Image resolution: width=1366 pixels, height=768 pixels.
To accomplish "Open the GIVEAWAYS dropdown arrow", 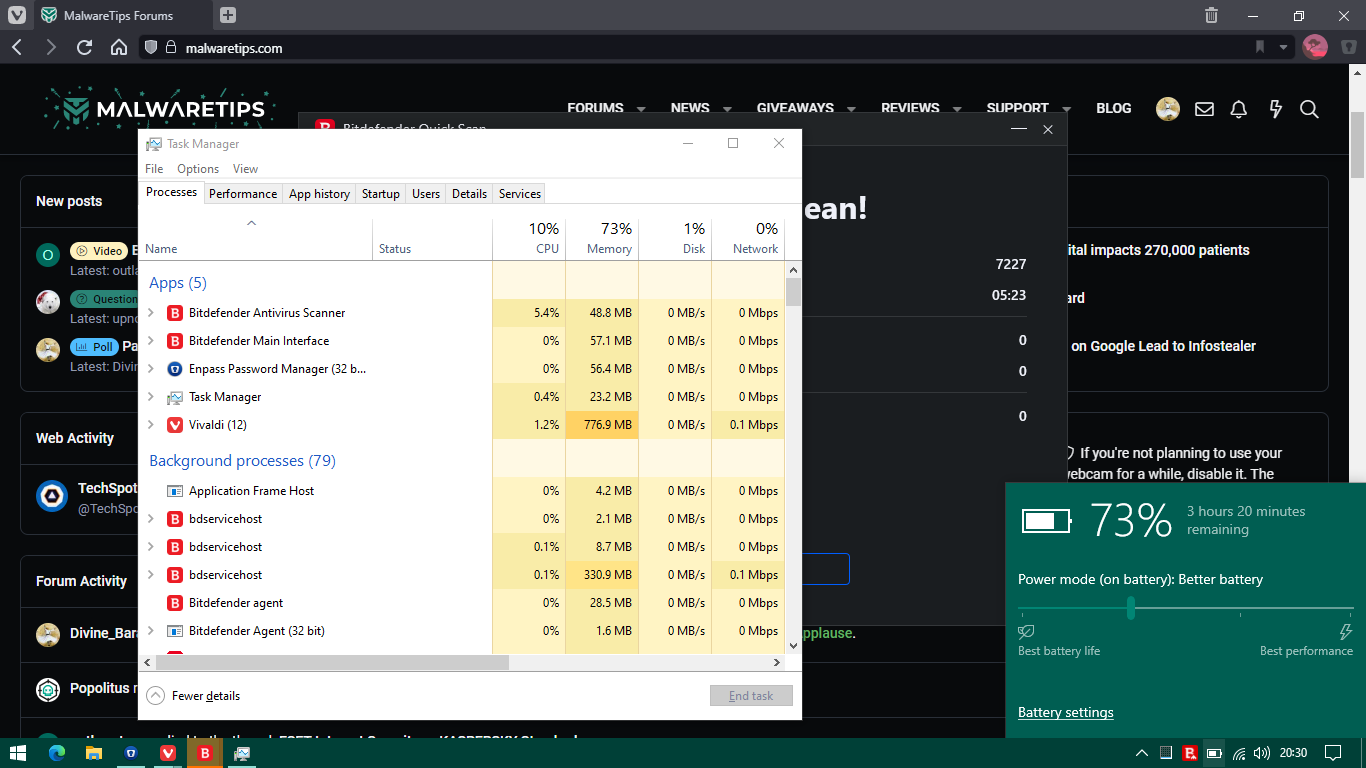I will pyautogui.click(x=851, y=109).
